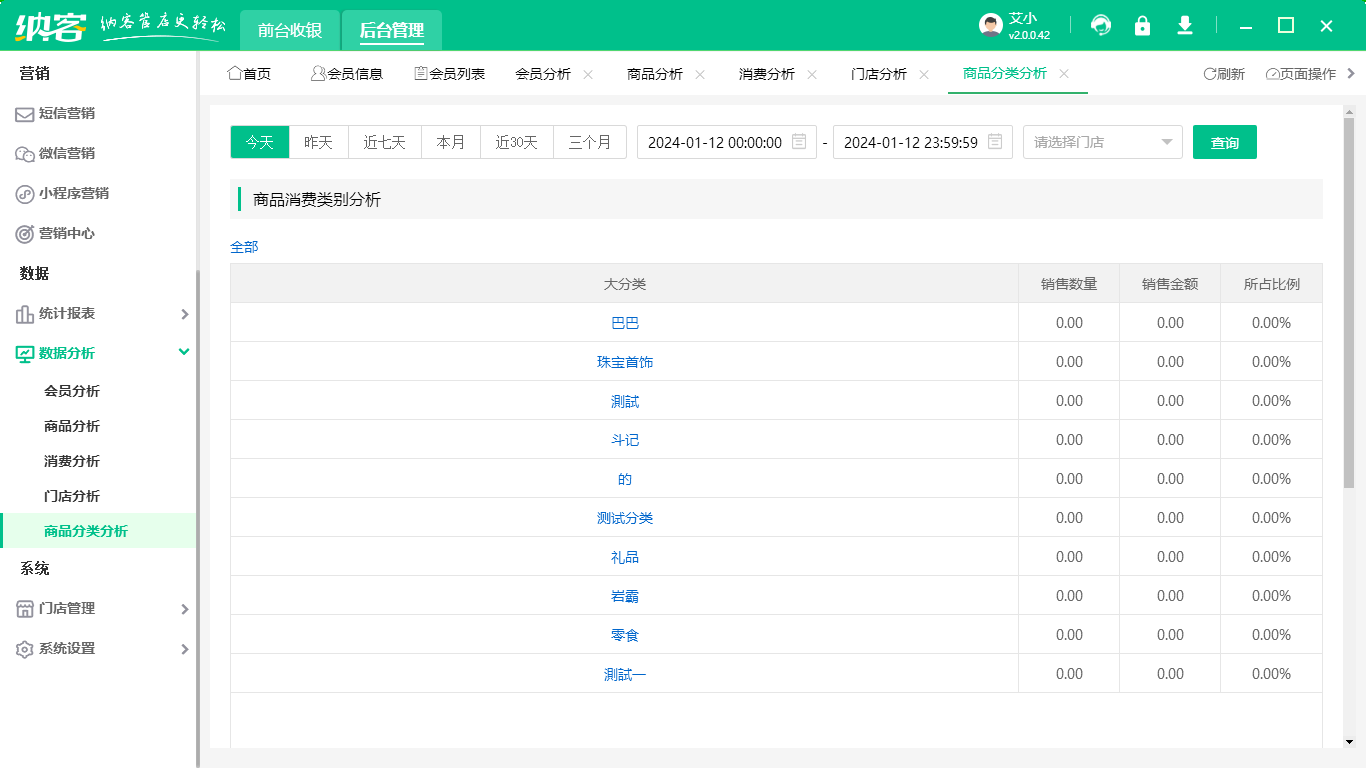Click the 查询 search button
The width and height of the screenshot is (1366, 768).
coord(1224,142)
